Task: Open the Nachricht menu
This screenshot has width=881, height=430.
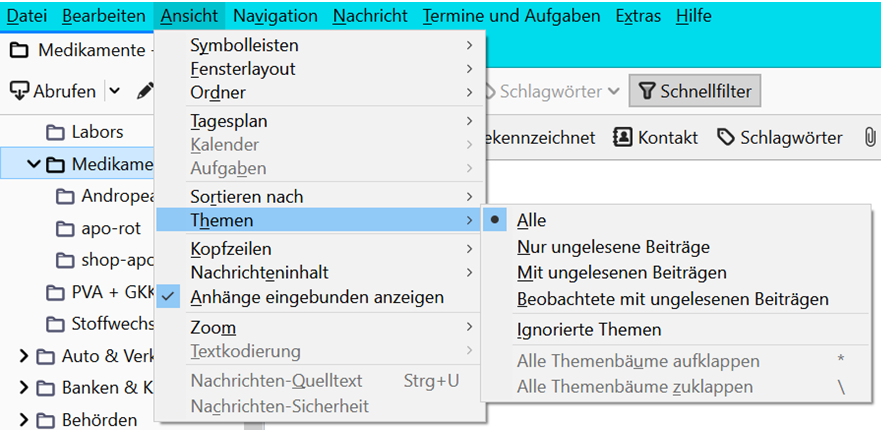Action: click(x=370, y=16)
